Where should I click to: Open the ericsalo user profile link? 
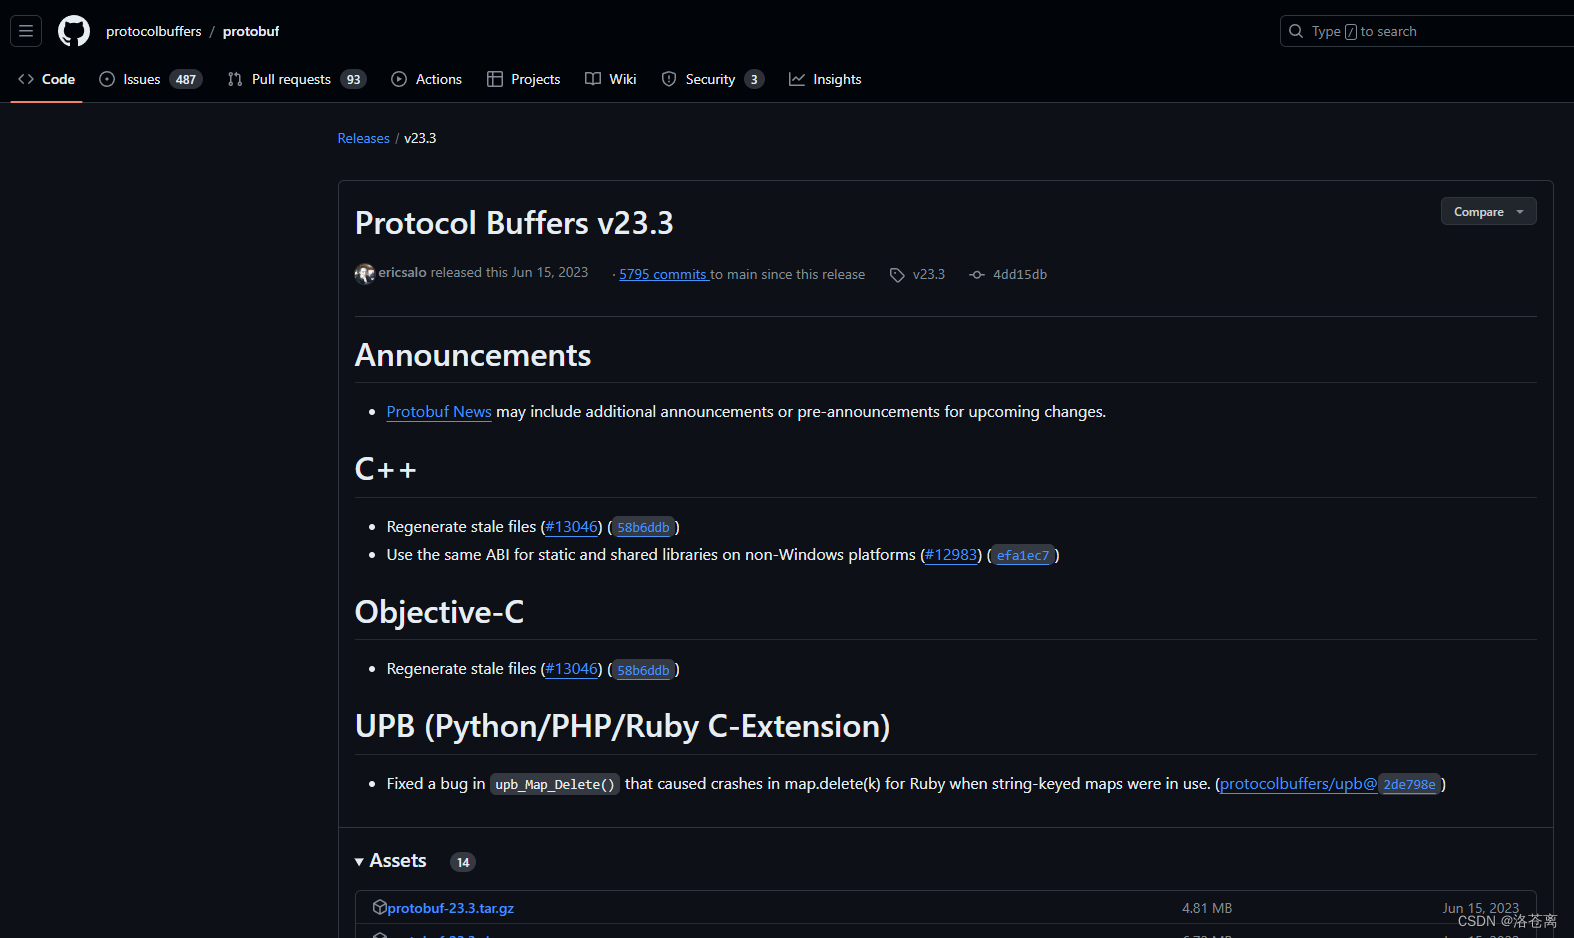(402, 272)
